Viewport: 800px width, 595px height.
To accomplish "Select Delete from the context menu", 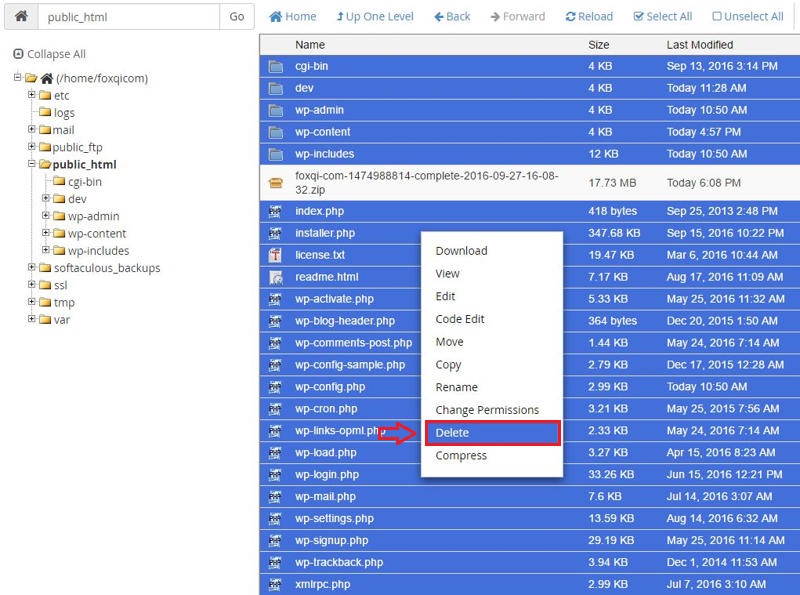I will pyautogui.click(x=462, y=435).
